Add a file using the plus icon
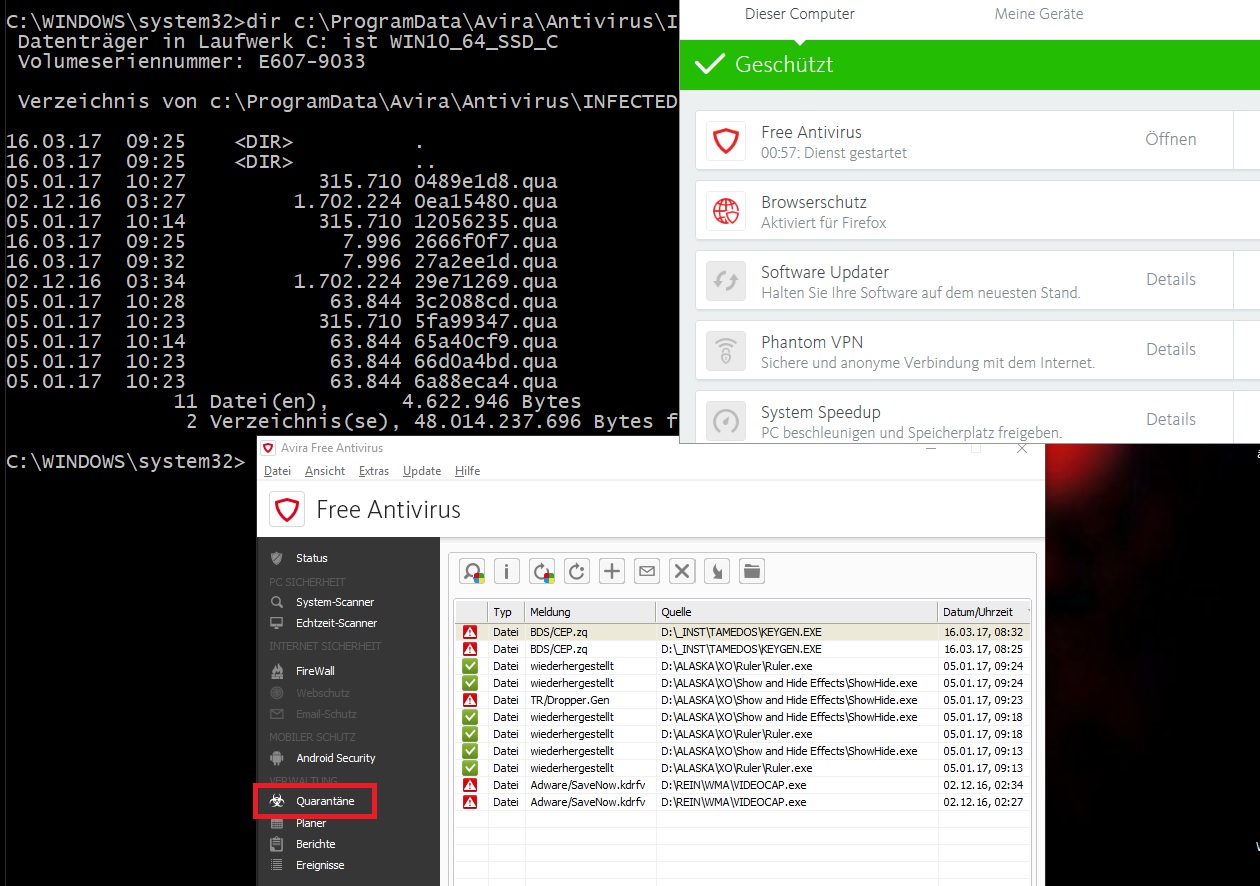The height and width of the screenshot is (886, 1260). click(611, 571)
